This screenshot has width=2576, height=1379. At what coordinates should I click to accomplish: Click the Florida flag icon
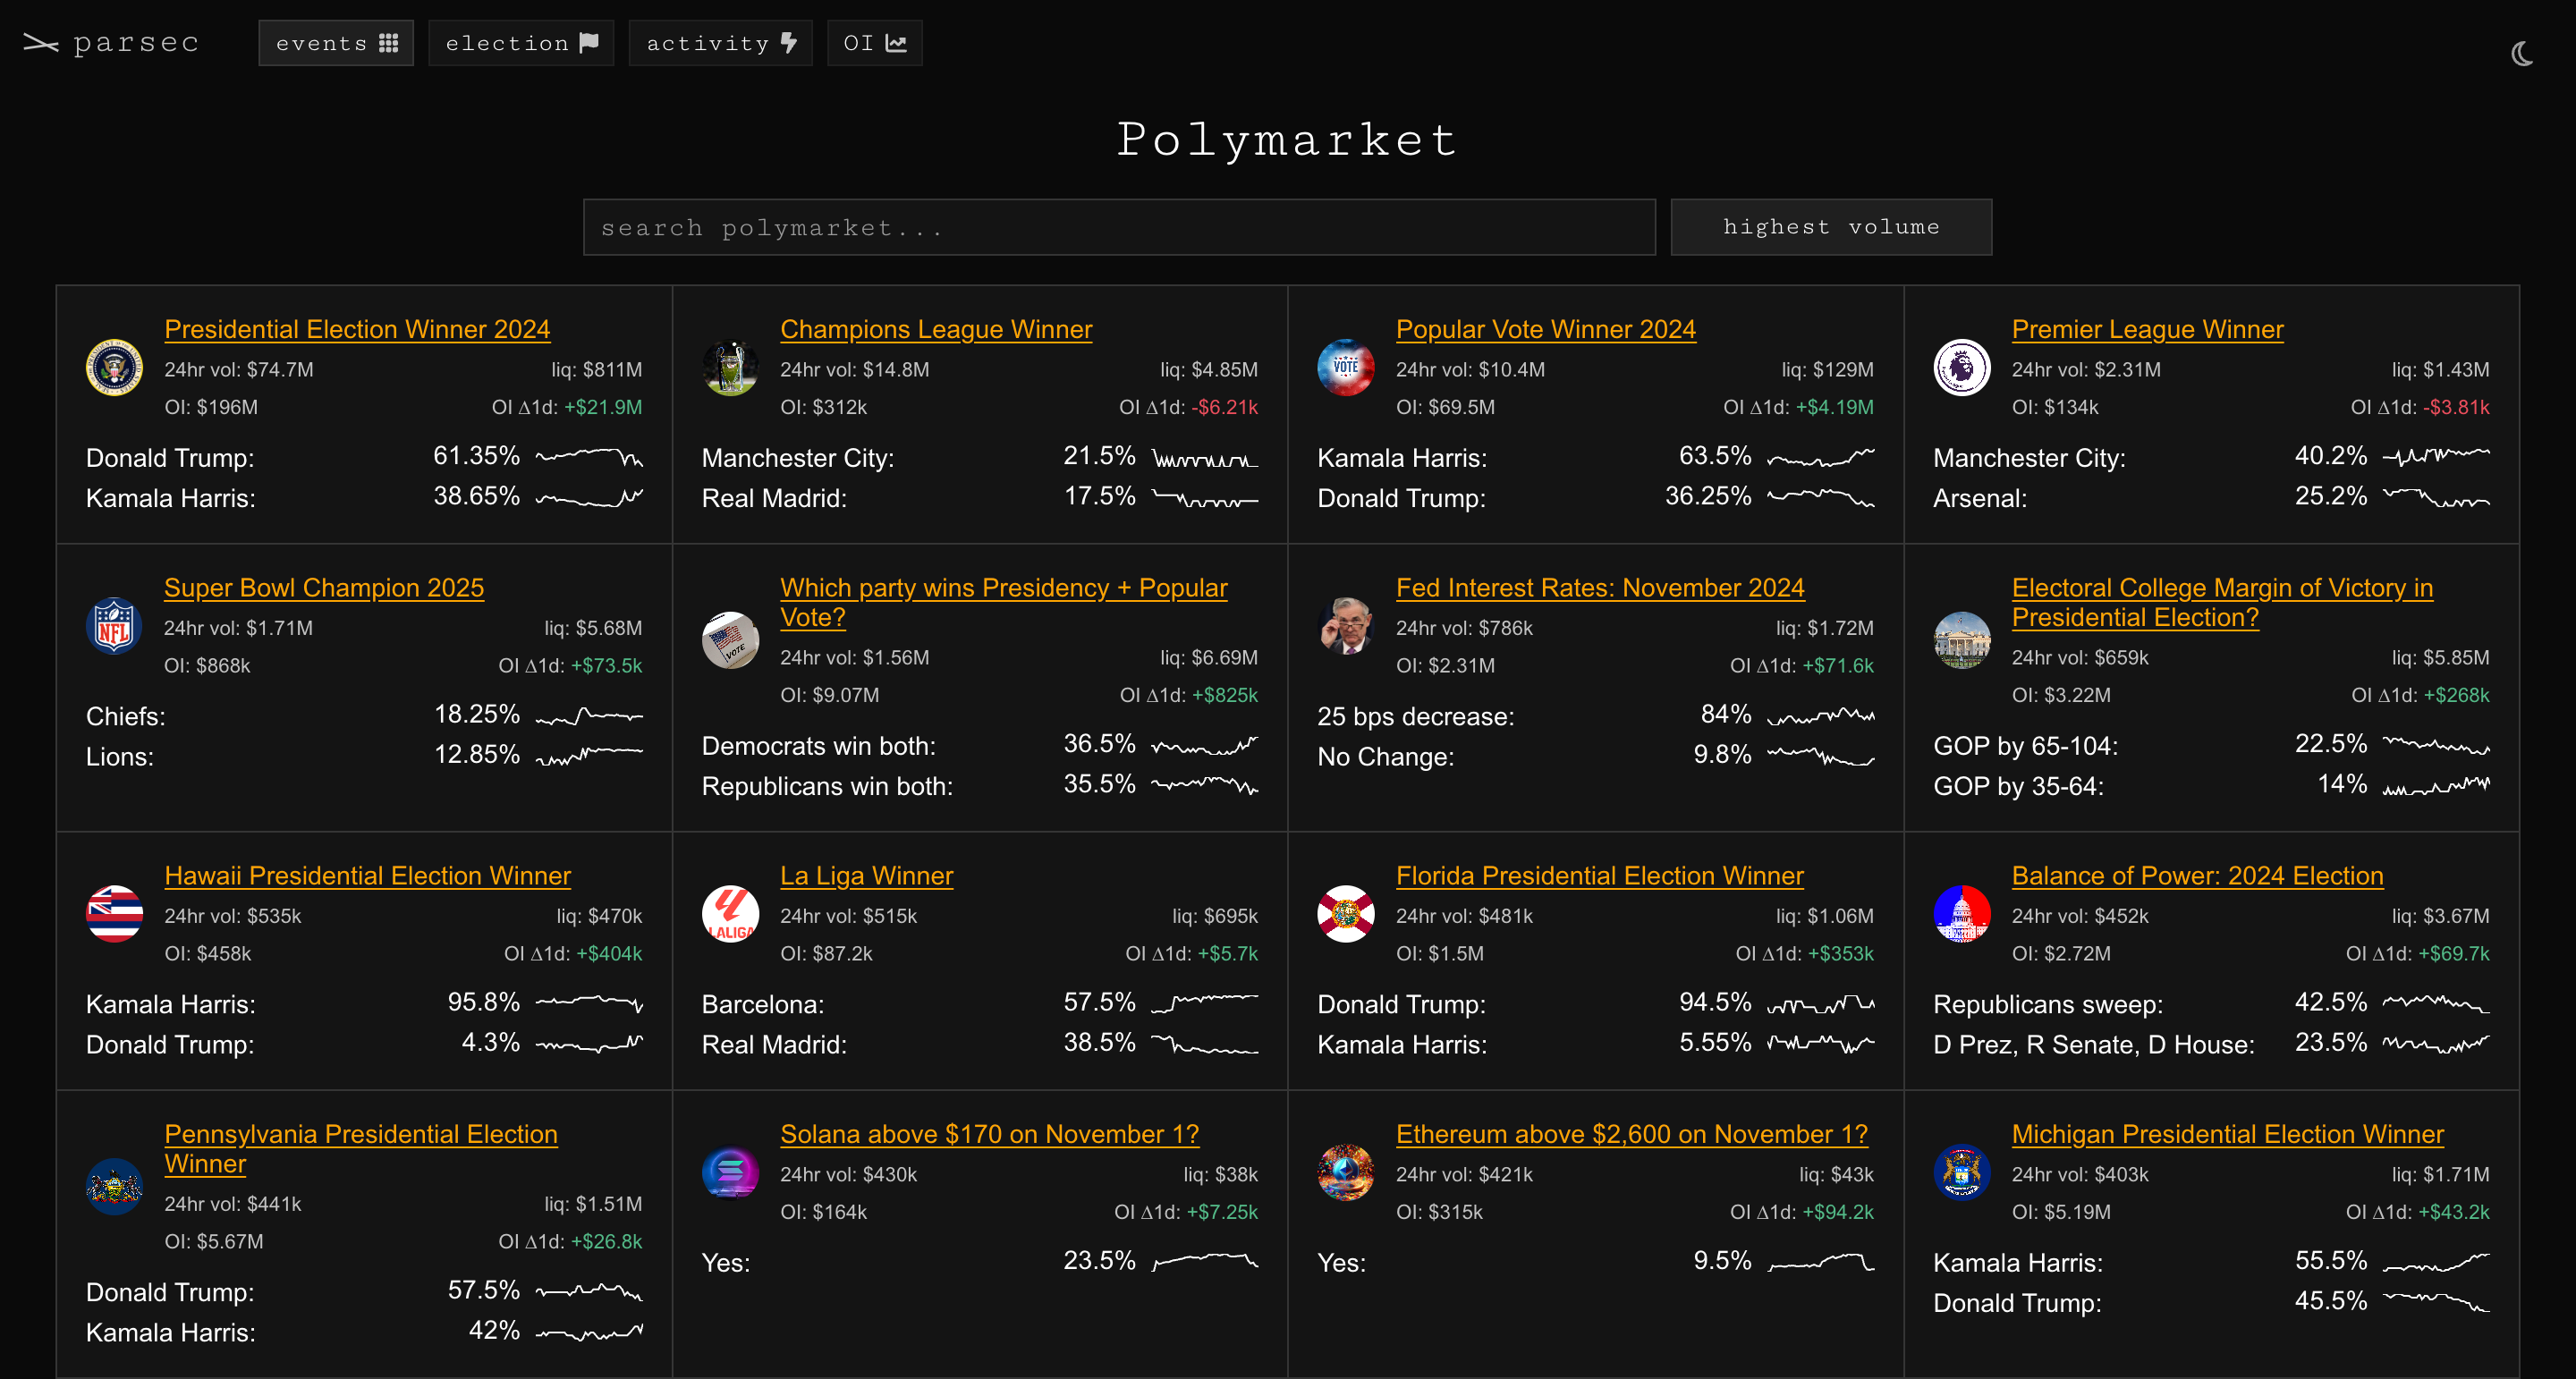tap(1345, 913)
